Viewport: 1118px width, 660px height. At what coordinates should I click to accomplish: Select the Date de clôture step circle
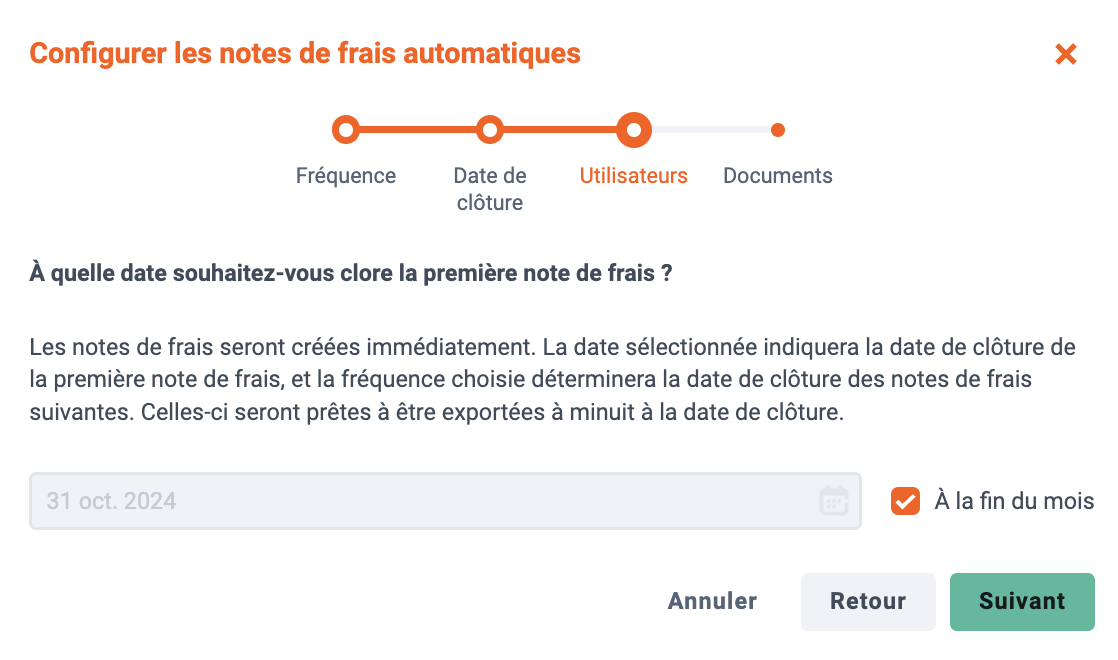(x=490, y=130)
